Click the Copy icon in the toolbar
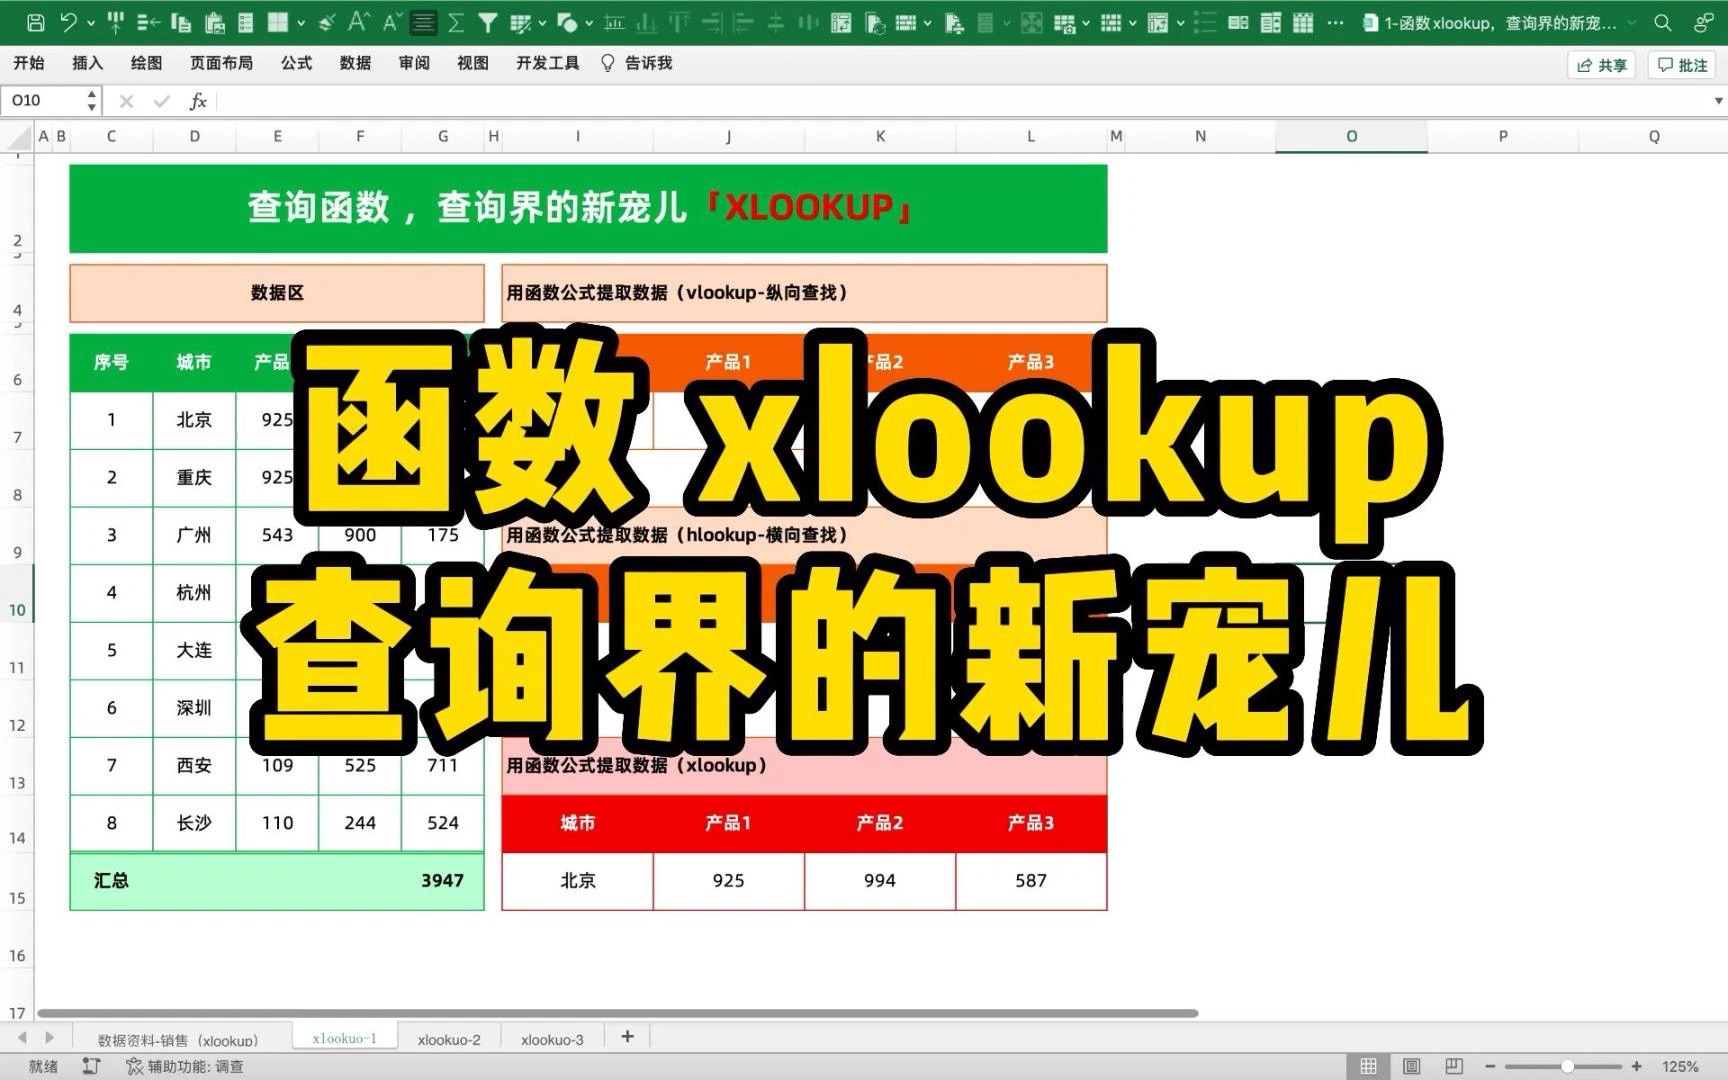The image size is (1728, 1080). tap(181, 22)
